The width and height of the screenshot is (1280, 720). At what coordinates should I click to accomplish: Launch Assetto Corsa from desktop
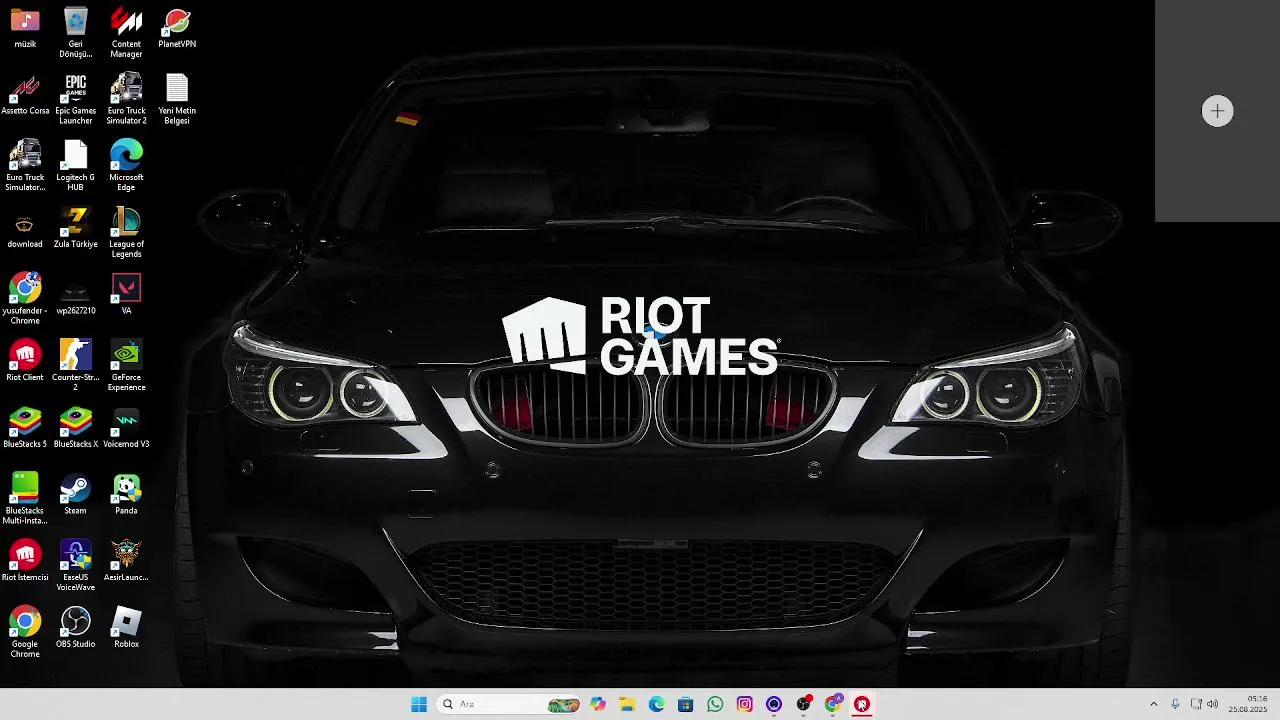[25, 94]
